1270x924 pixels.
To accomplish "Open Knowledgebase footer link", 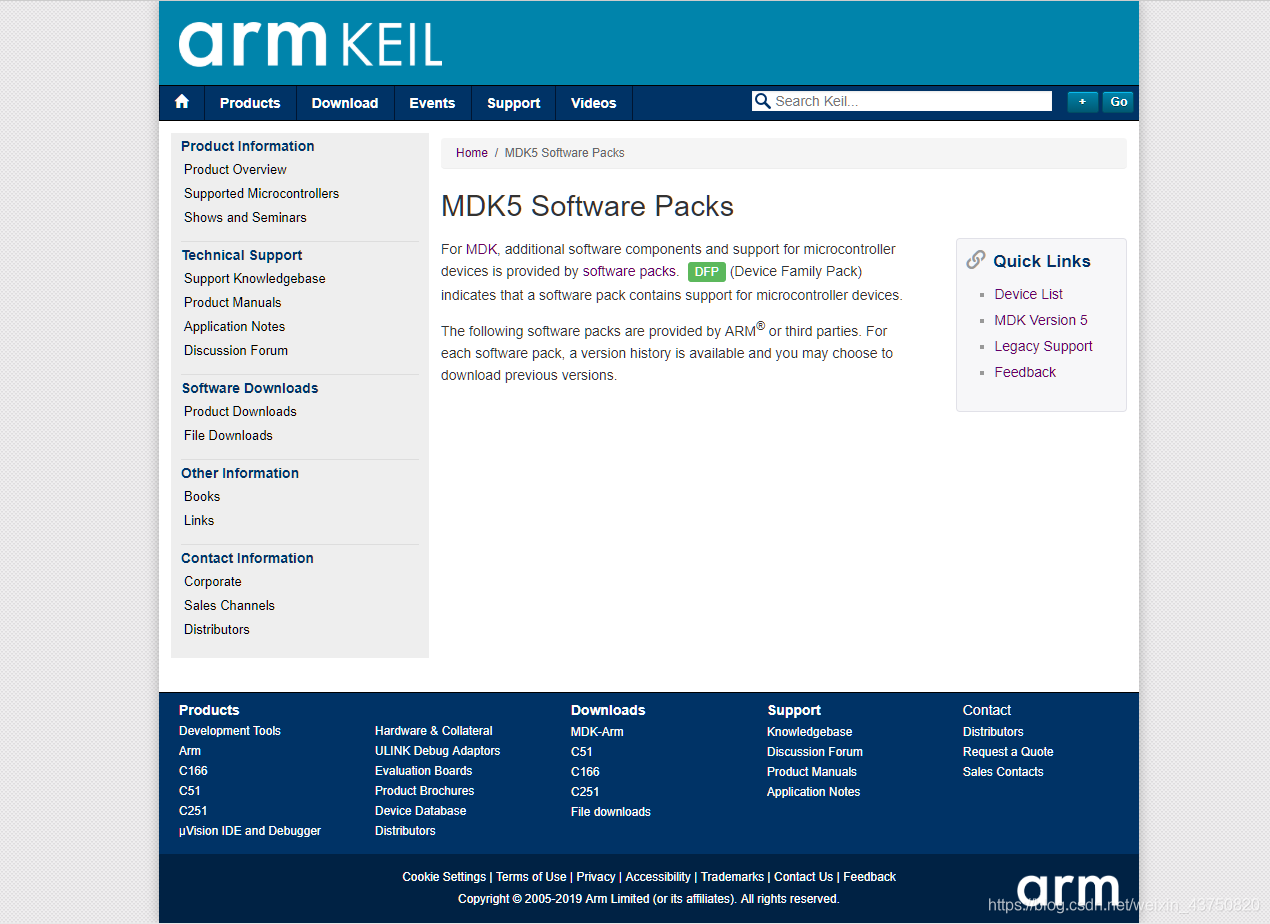I will tap(809, 732).
